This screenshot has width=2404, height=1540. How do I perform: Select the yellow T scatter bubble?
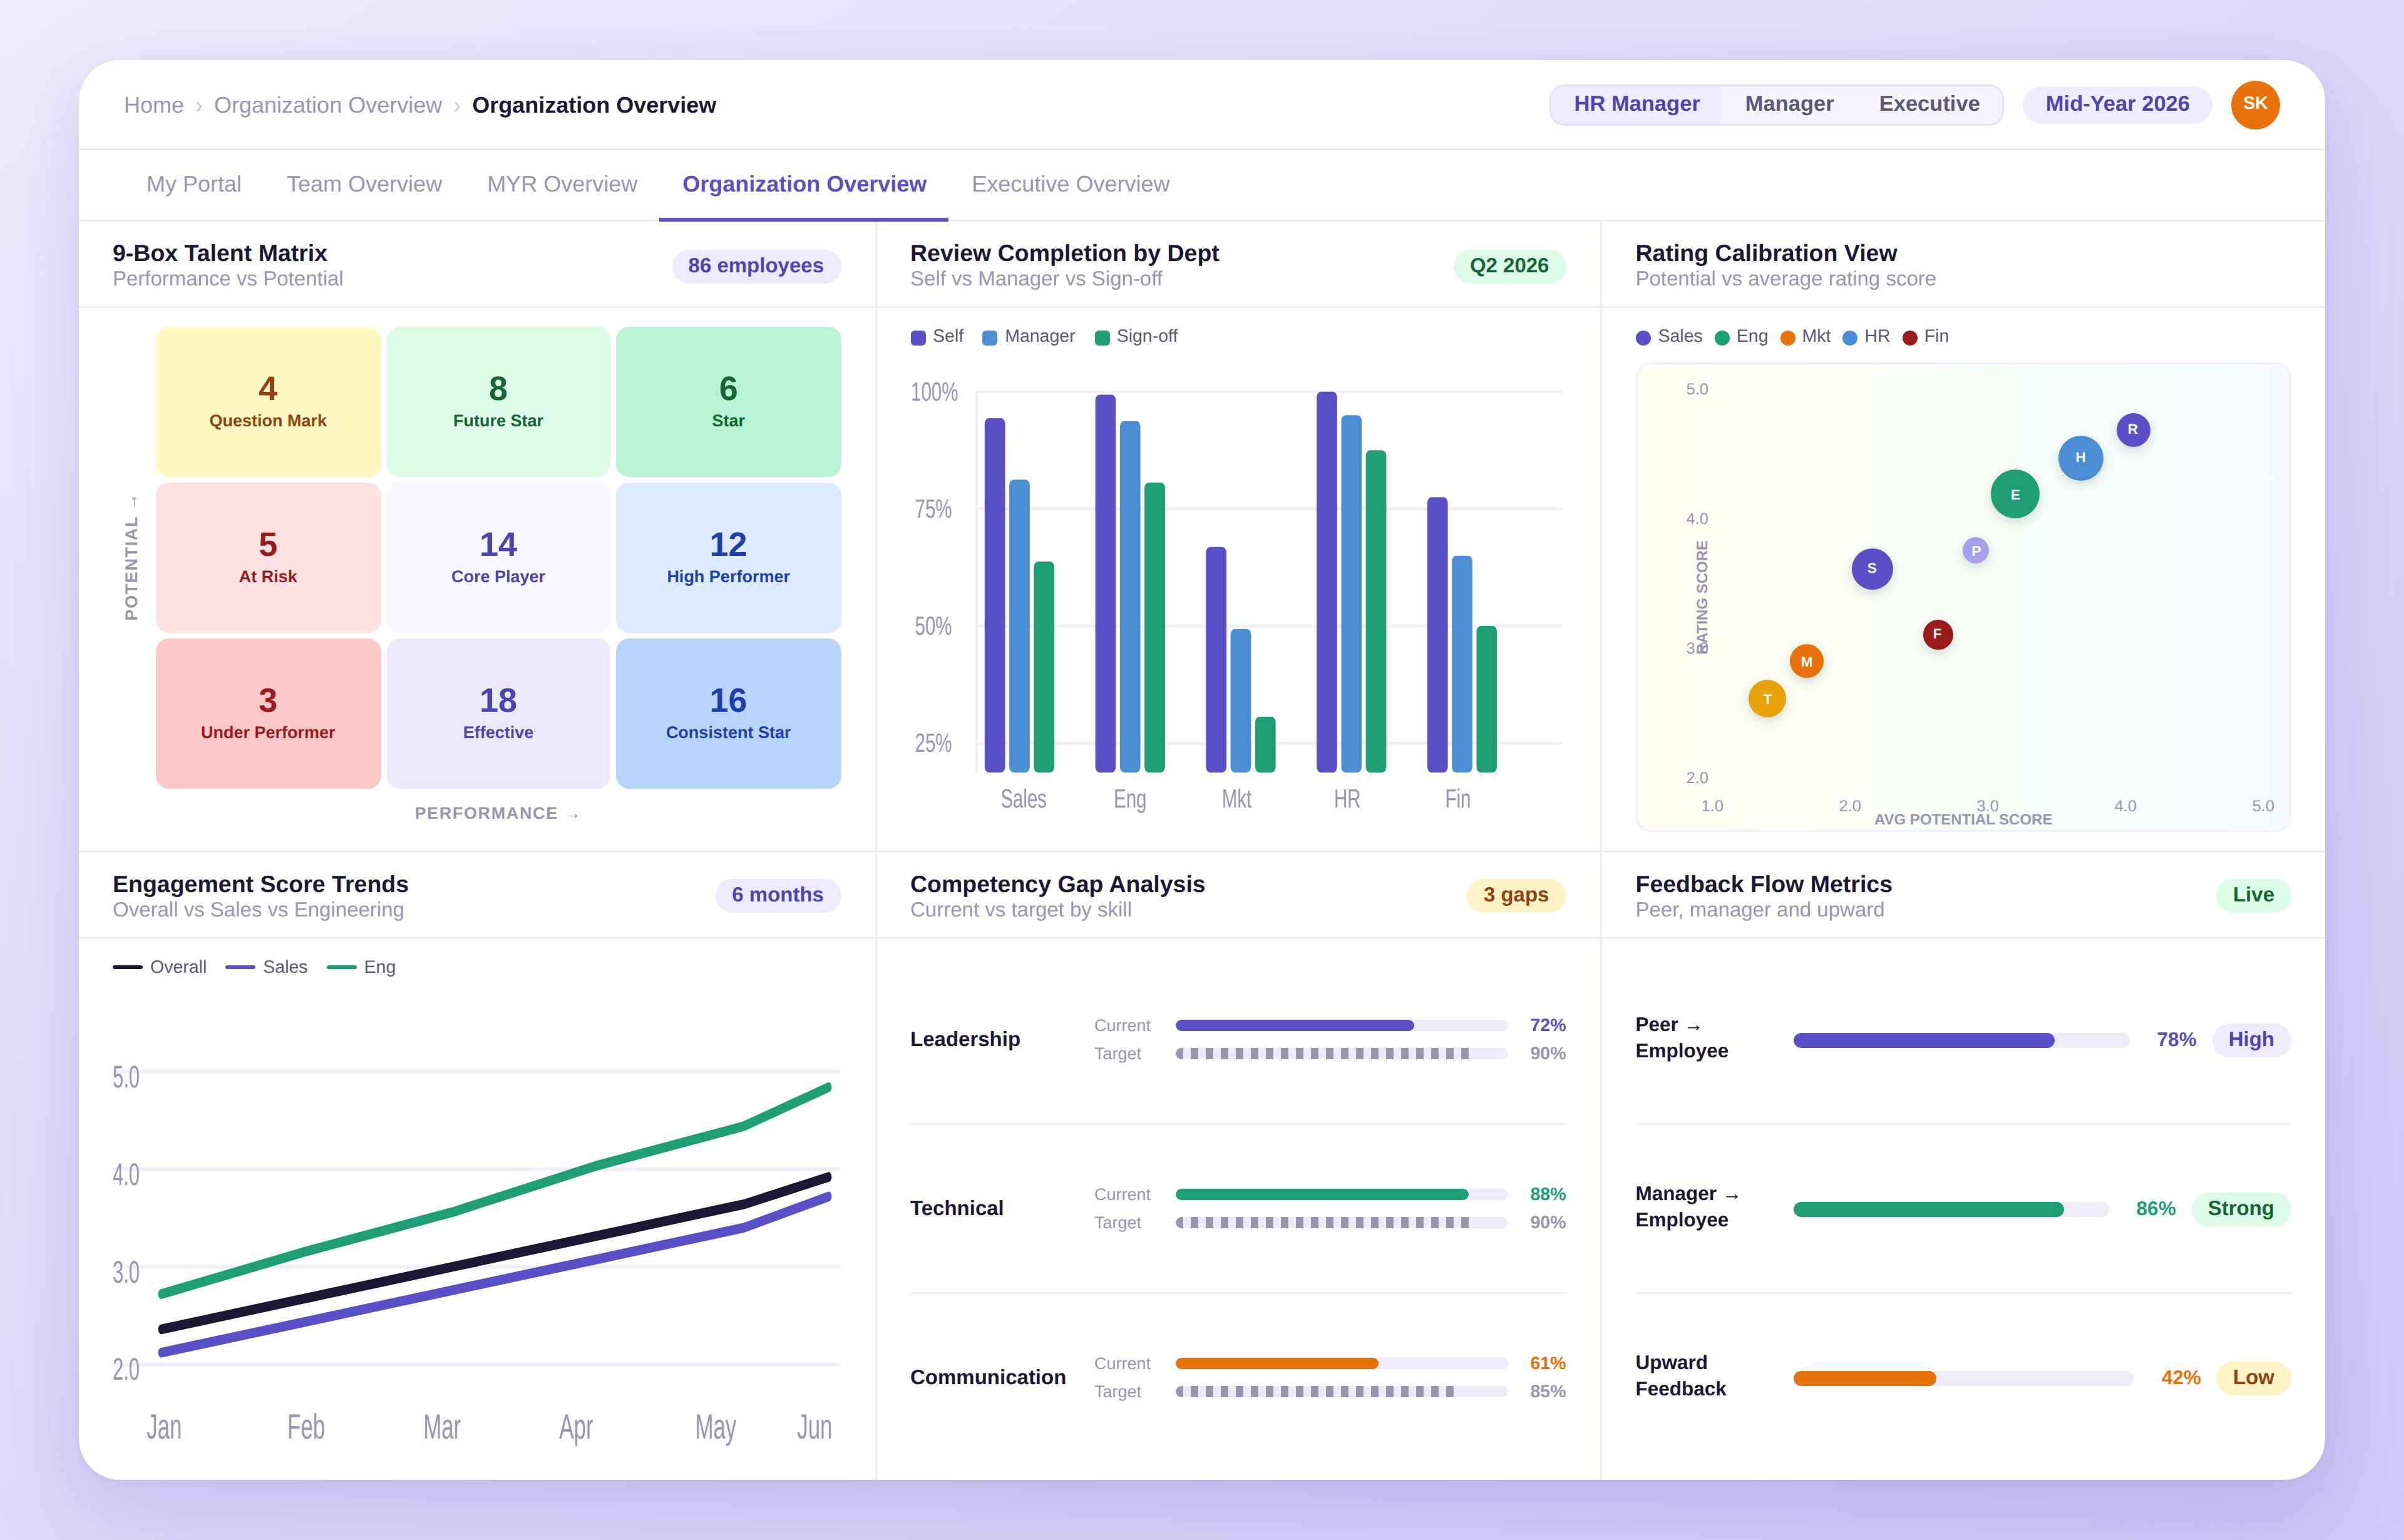point(1767,699)
